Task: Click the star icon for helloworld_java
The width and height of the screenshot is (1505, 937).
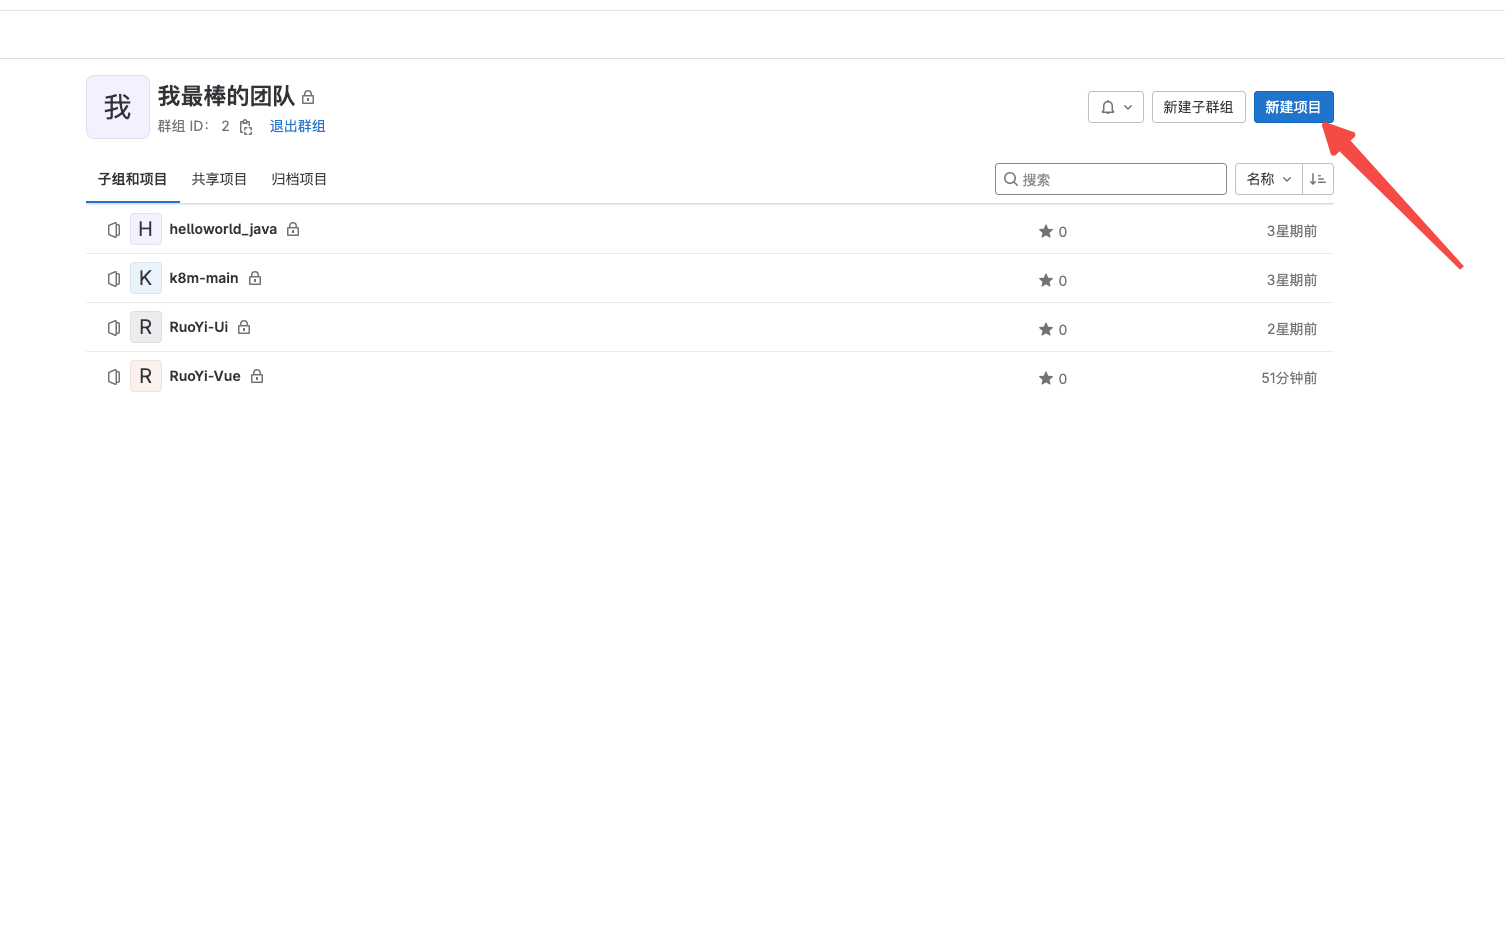Action: [1046, 231]
